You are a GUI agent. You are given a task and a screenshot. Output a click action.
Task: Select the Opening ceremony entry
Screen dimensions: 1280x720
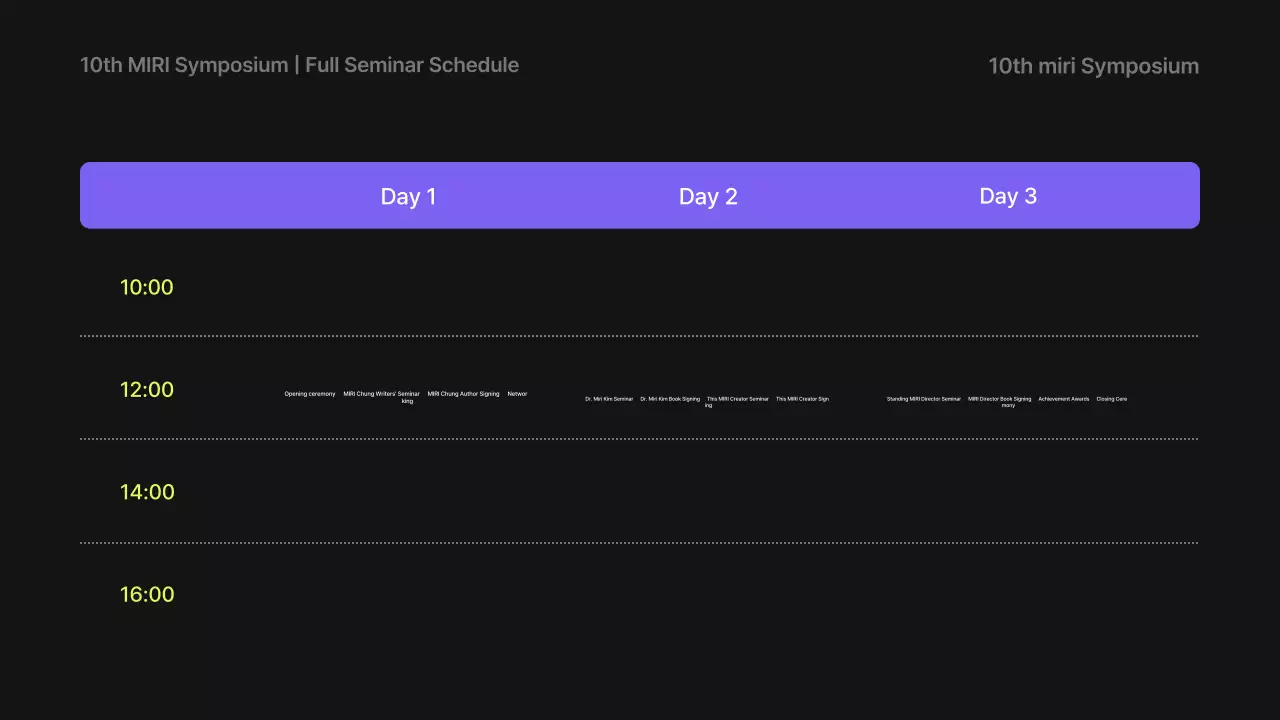[x=310, y=394]
